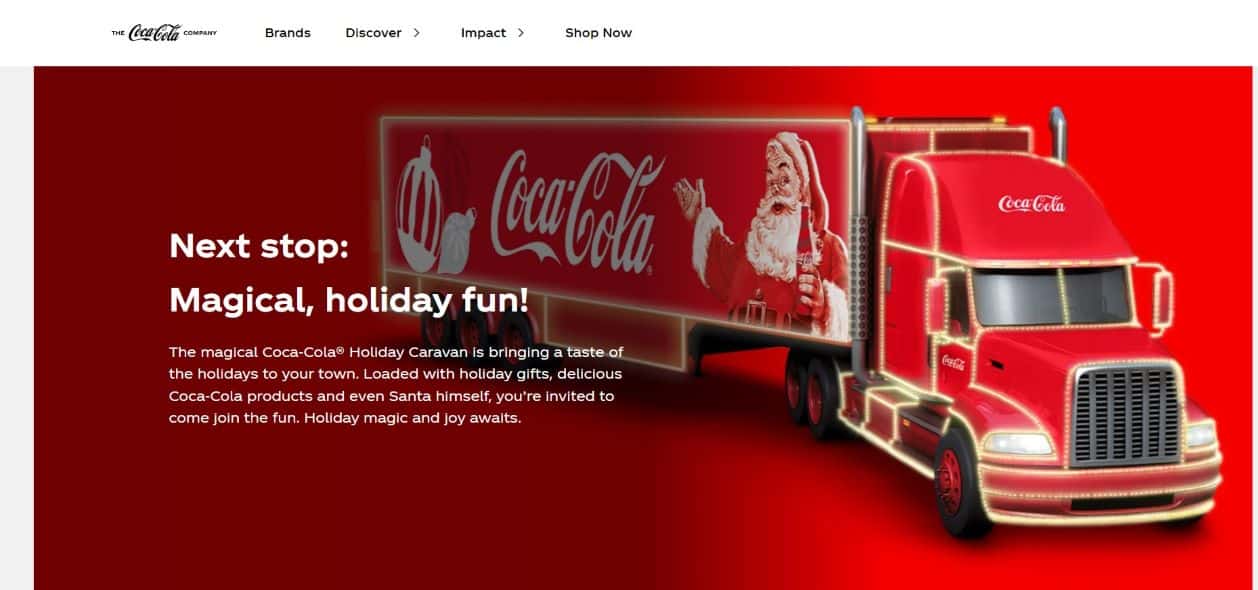
Task: Click the 'Next stop:' heading text
Action: (x=259, y=245)
